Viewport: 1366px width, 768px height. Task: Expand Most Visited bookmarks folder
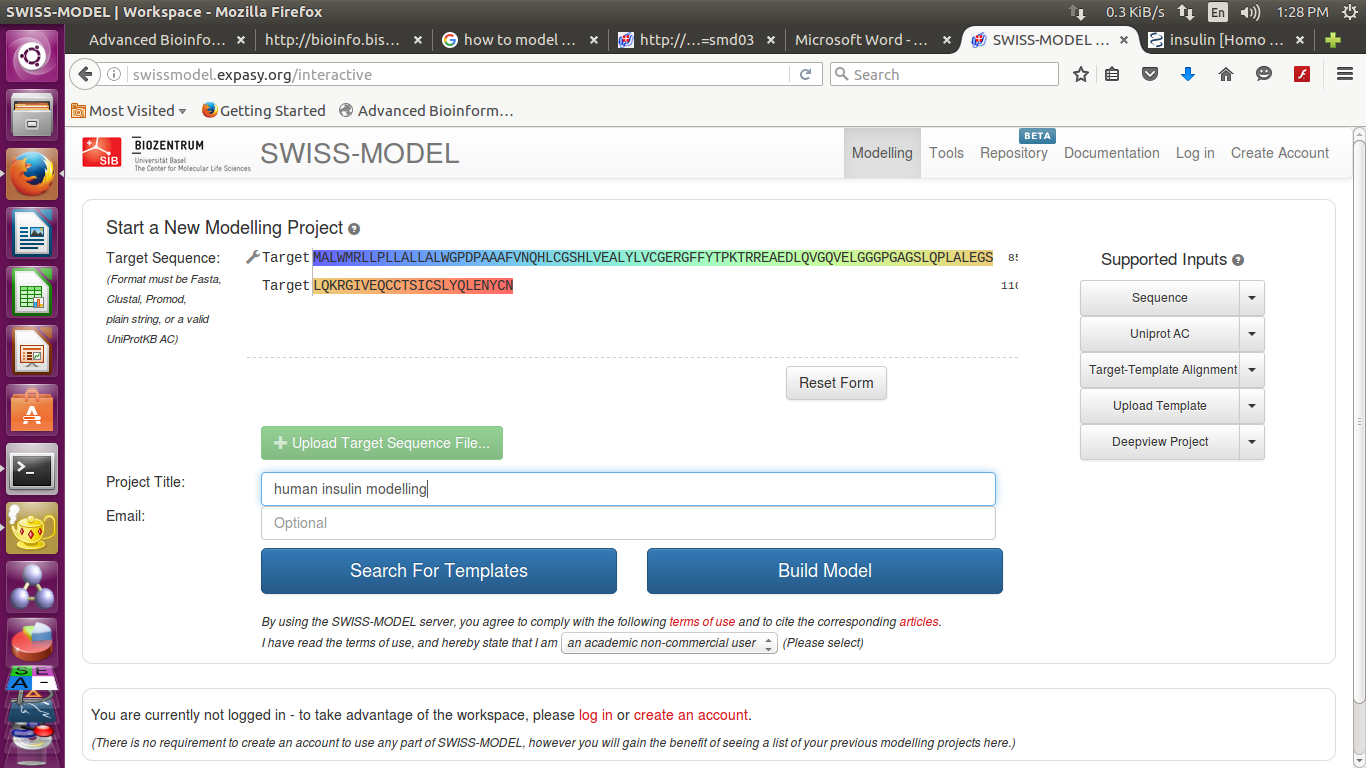(x=129, y=111)
